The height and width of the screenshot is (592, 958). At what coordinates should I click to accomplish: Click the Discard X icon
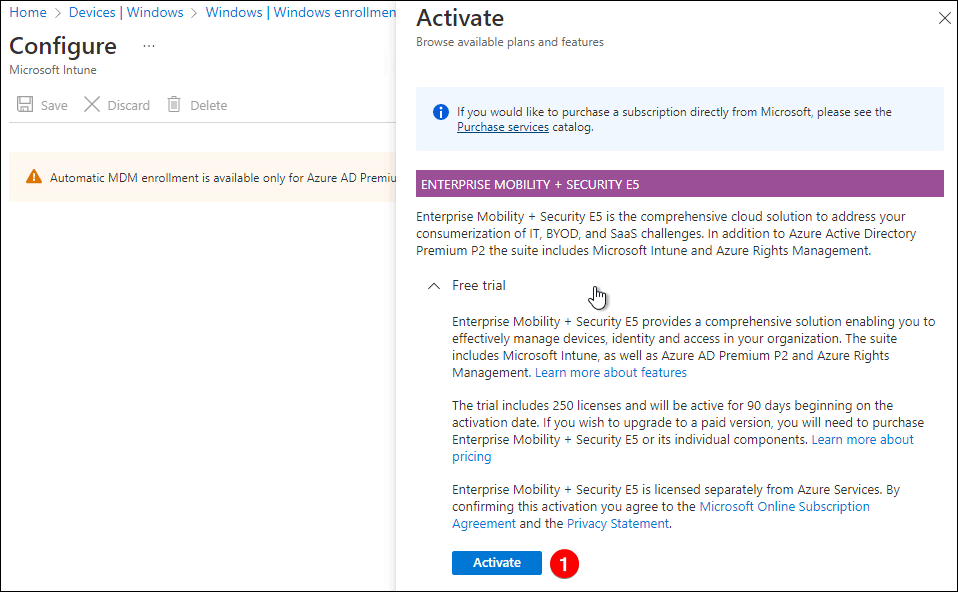pyautogui.click(x=92, y=104)
